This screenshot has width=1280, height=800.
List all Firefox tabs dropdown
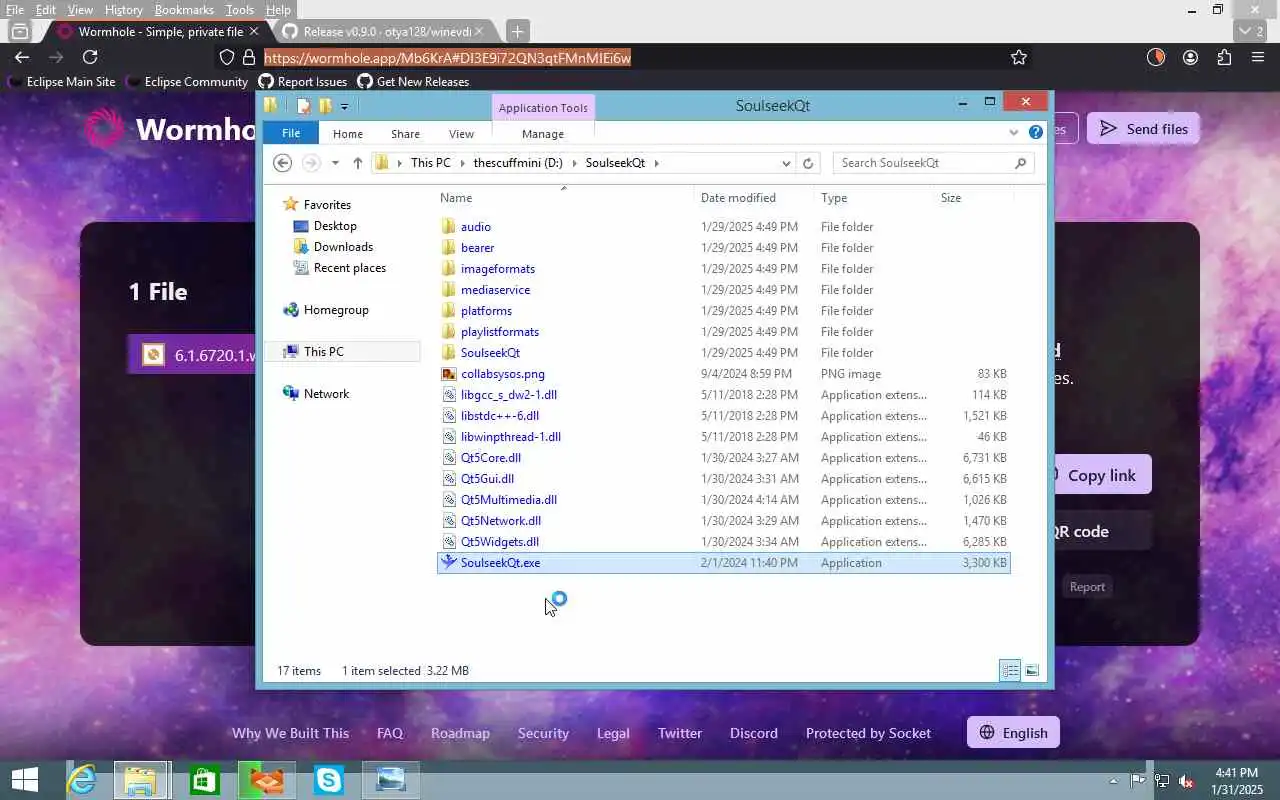(1251, 31)
